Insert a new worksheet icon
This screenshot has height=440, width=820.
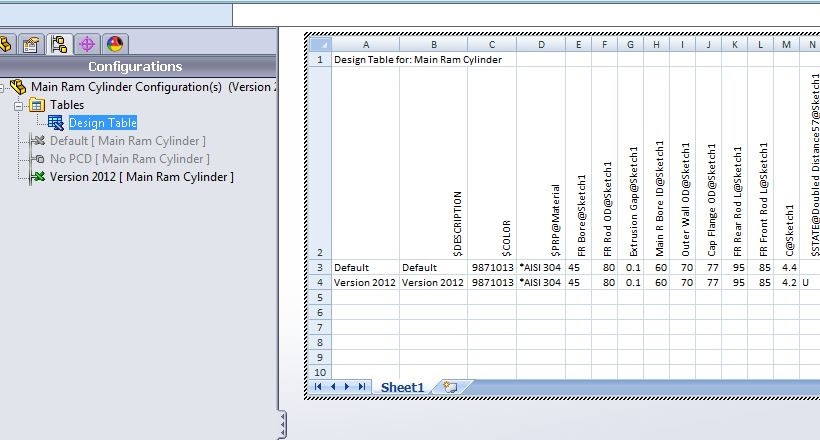click(450, 387)
